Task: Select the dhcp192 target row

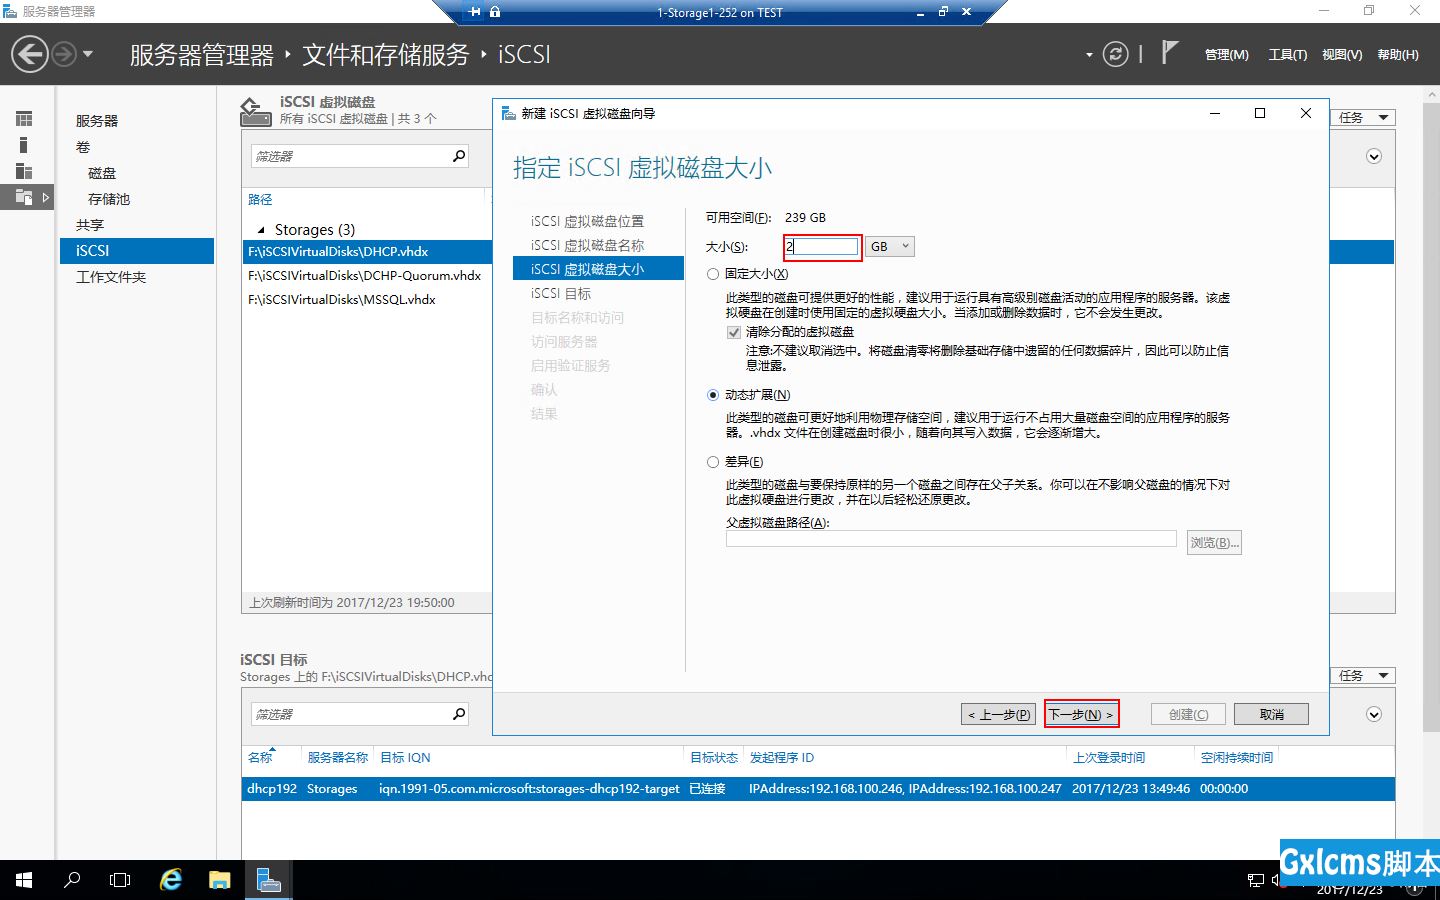Action: coord(818,789)
